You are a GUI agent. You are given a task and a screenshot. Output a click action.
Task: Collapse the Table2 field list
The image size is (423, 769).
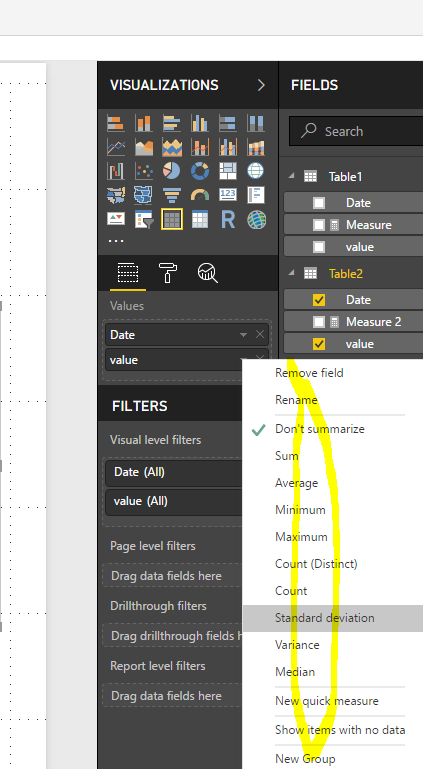[x=292, y=273]
